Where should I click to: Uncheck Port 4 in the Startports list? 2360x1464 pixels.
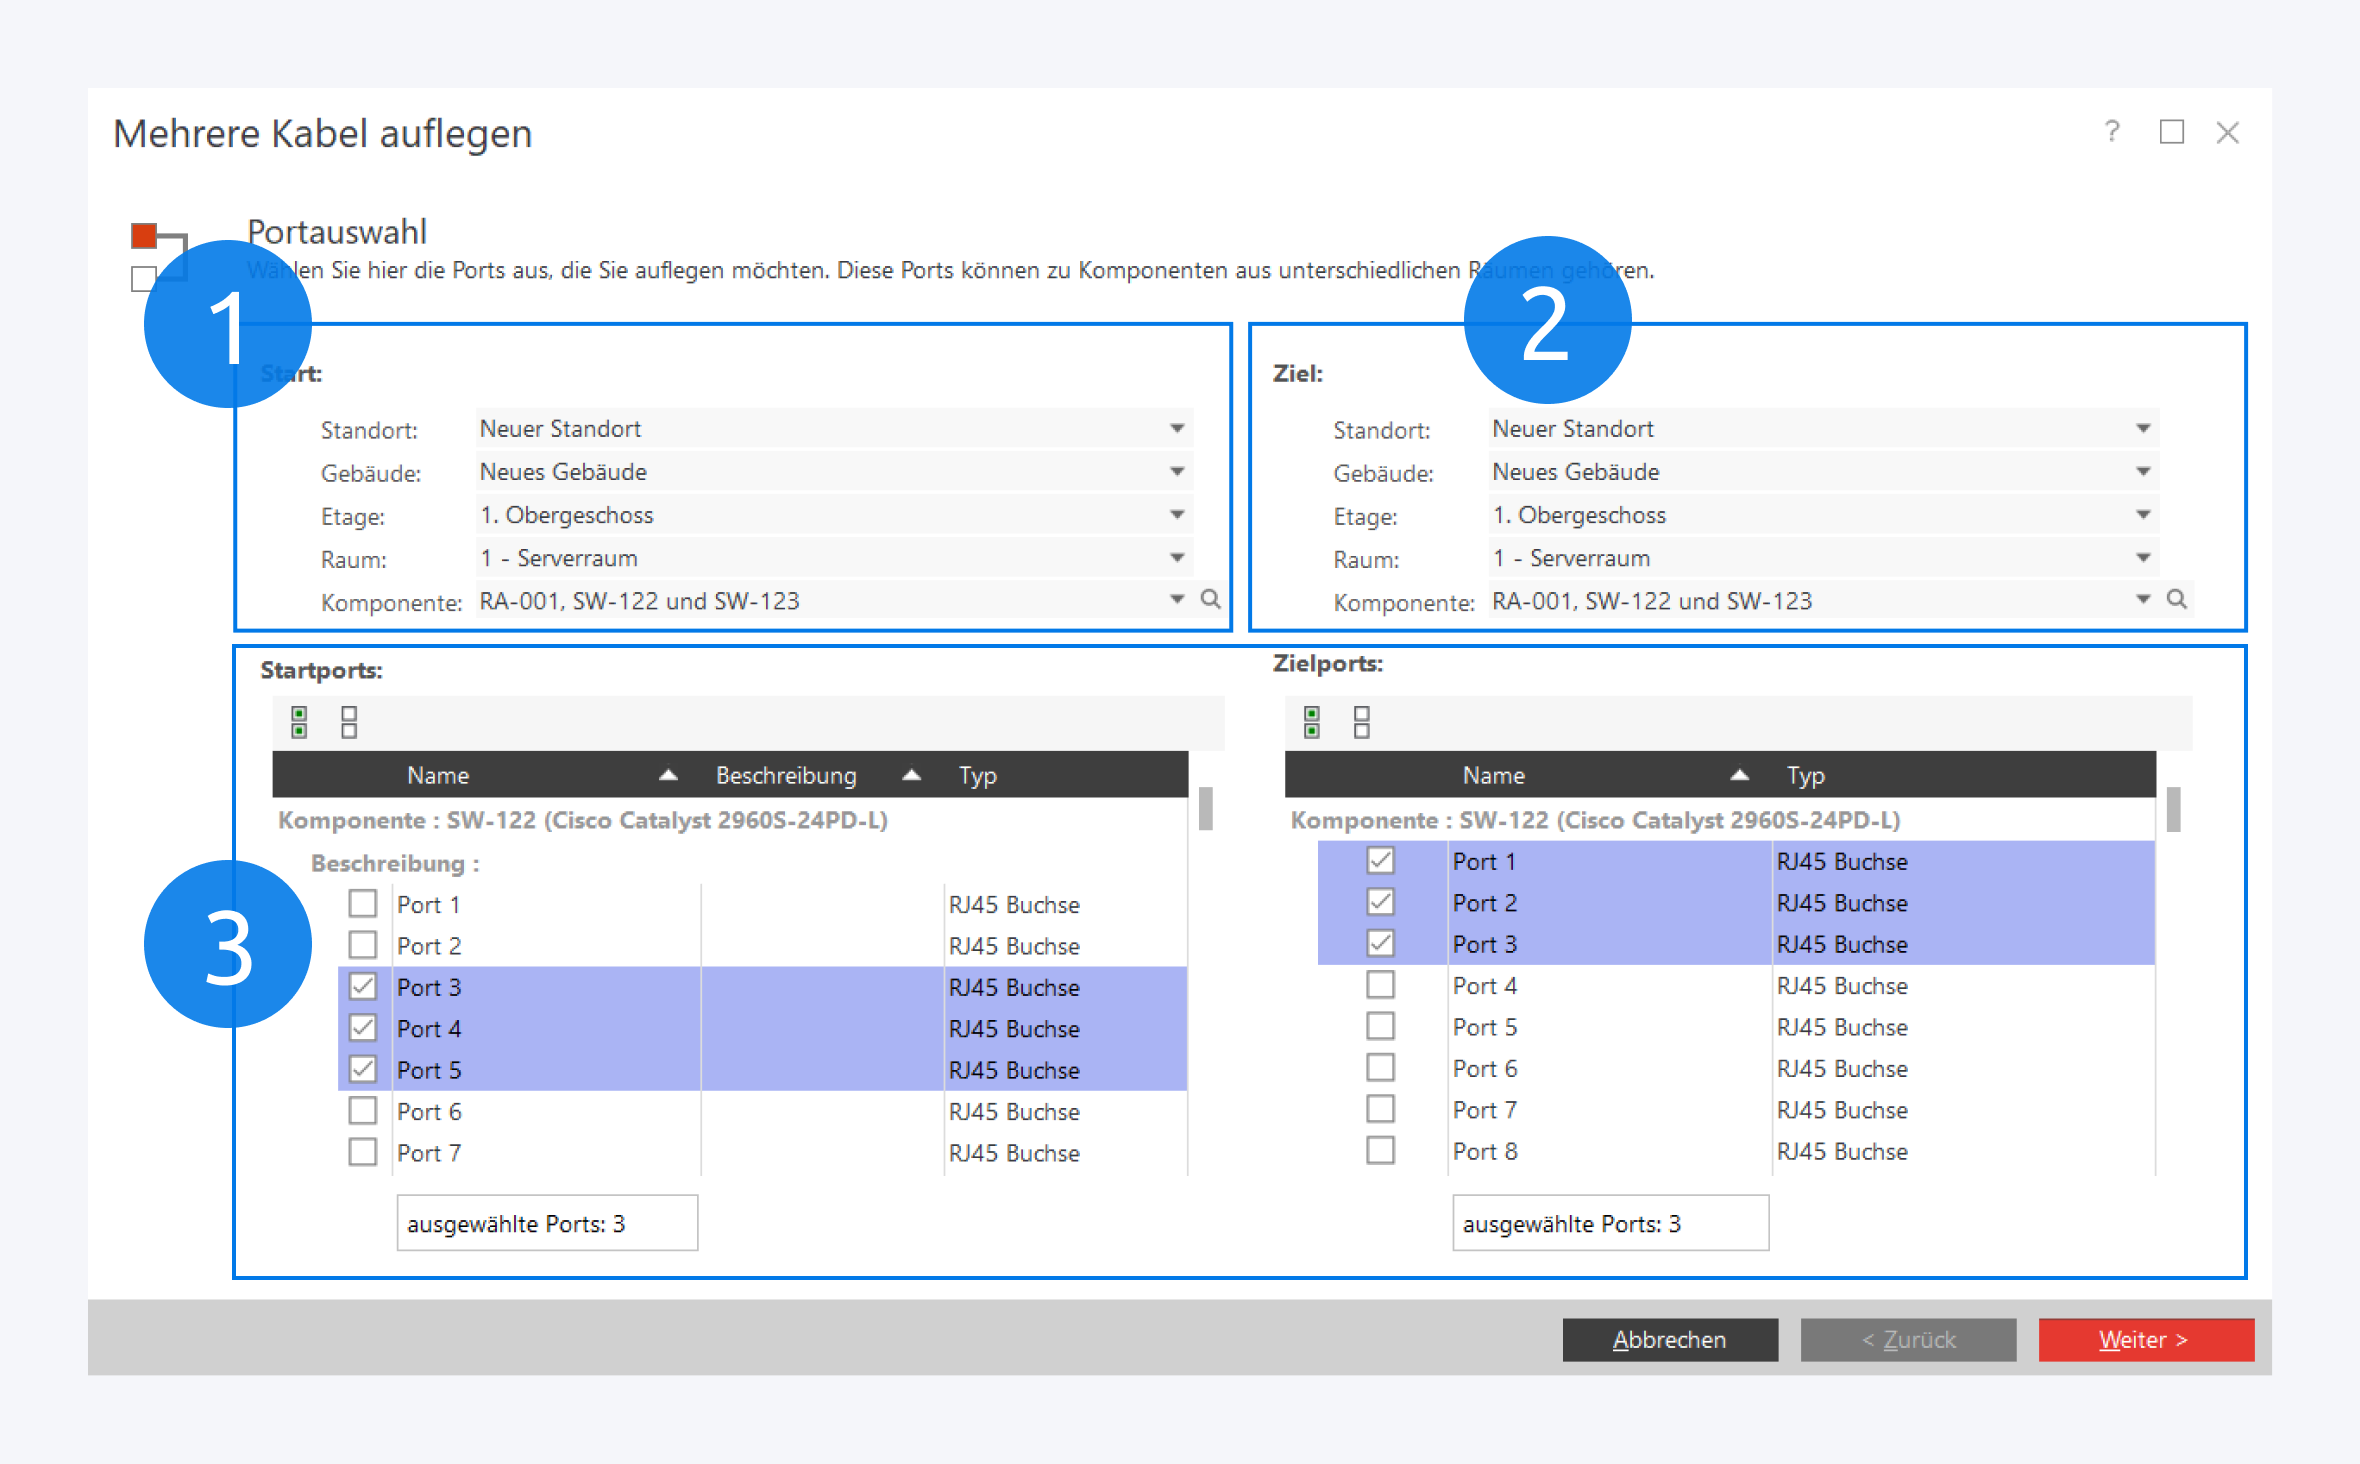(362, 1028)
